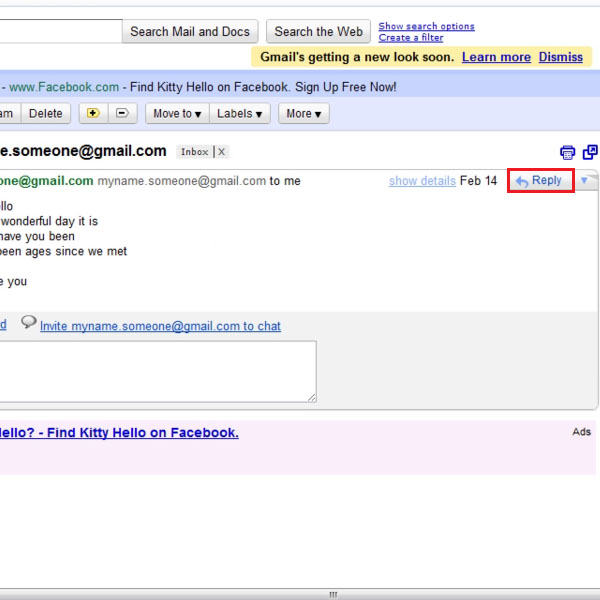The width and height of the screenshot is (600, 600).
Task: Open Show search options link
Action: point(426,26)
